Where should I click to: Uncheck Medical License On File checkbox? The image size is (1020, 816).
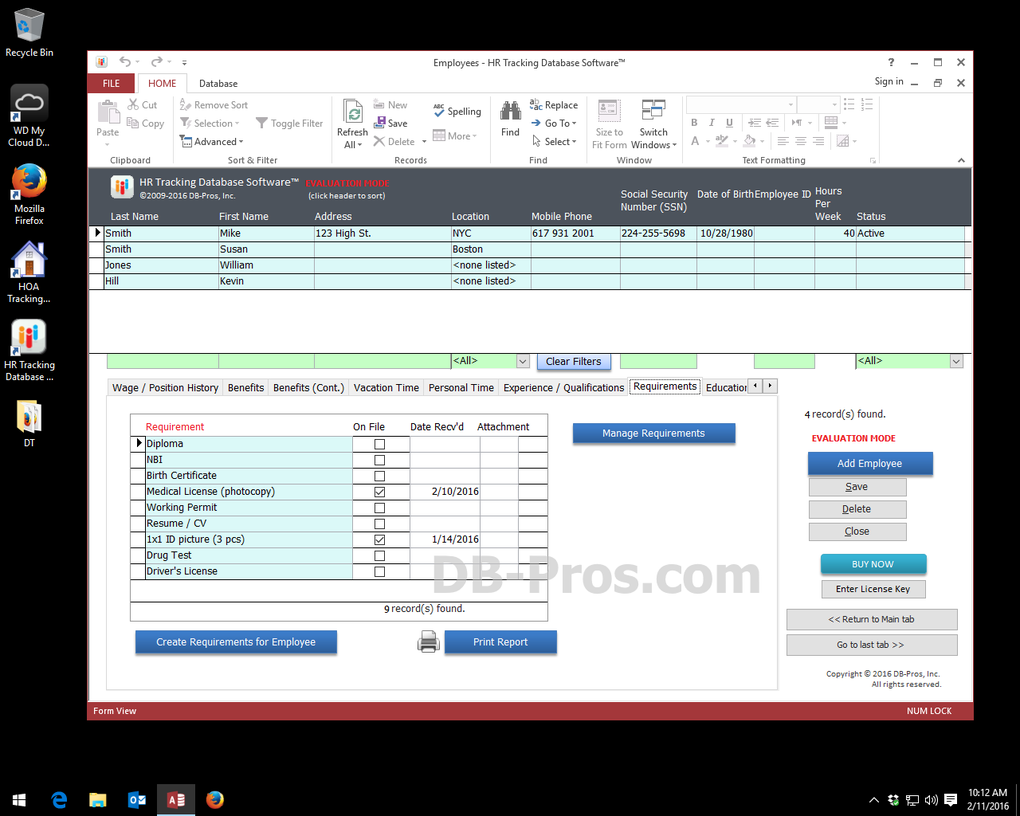[x=380, y=492]
